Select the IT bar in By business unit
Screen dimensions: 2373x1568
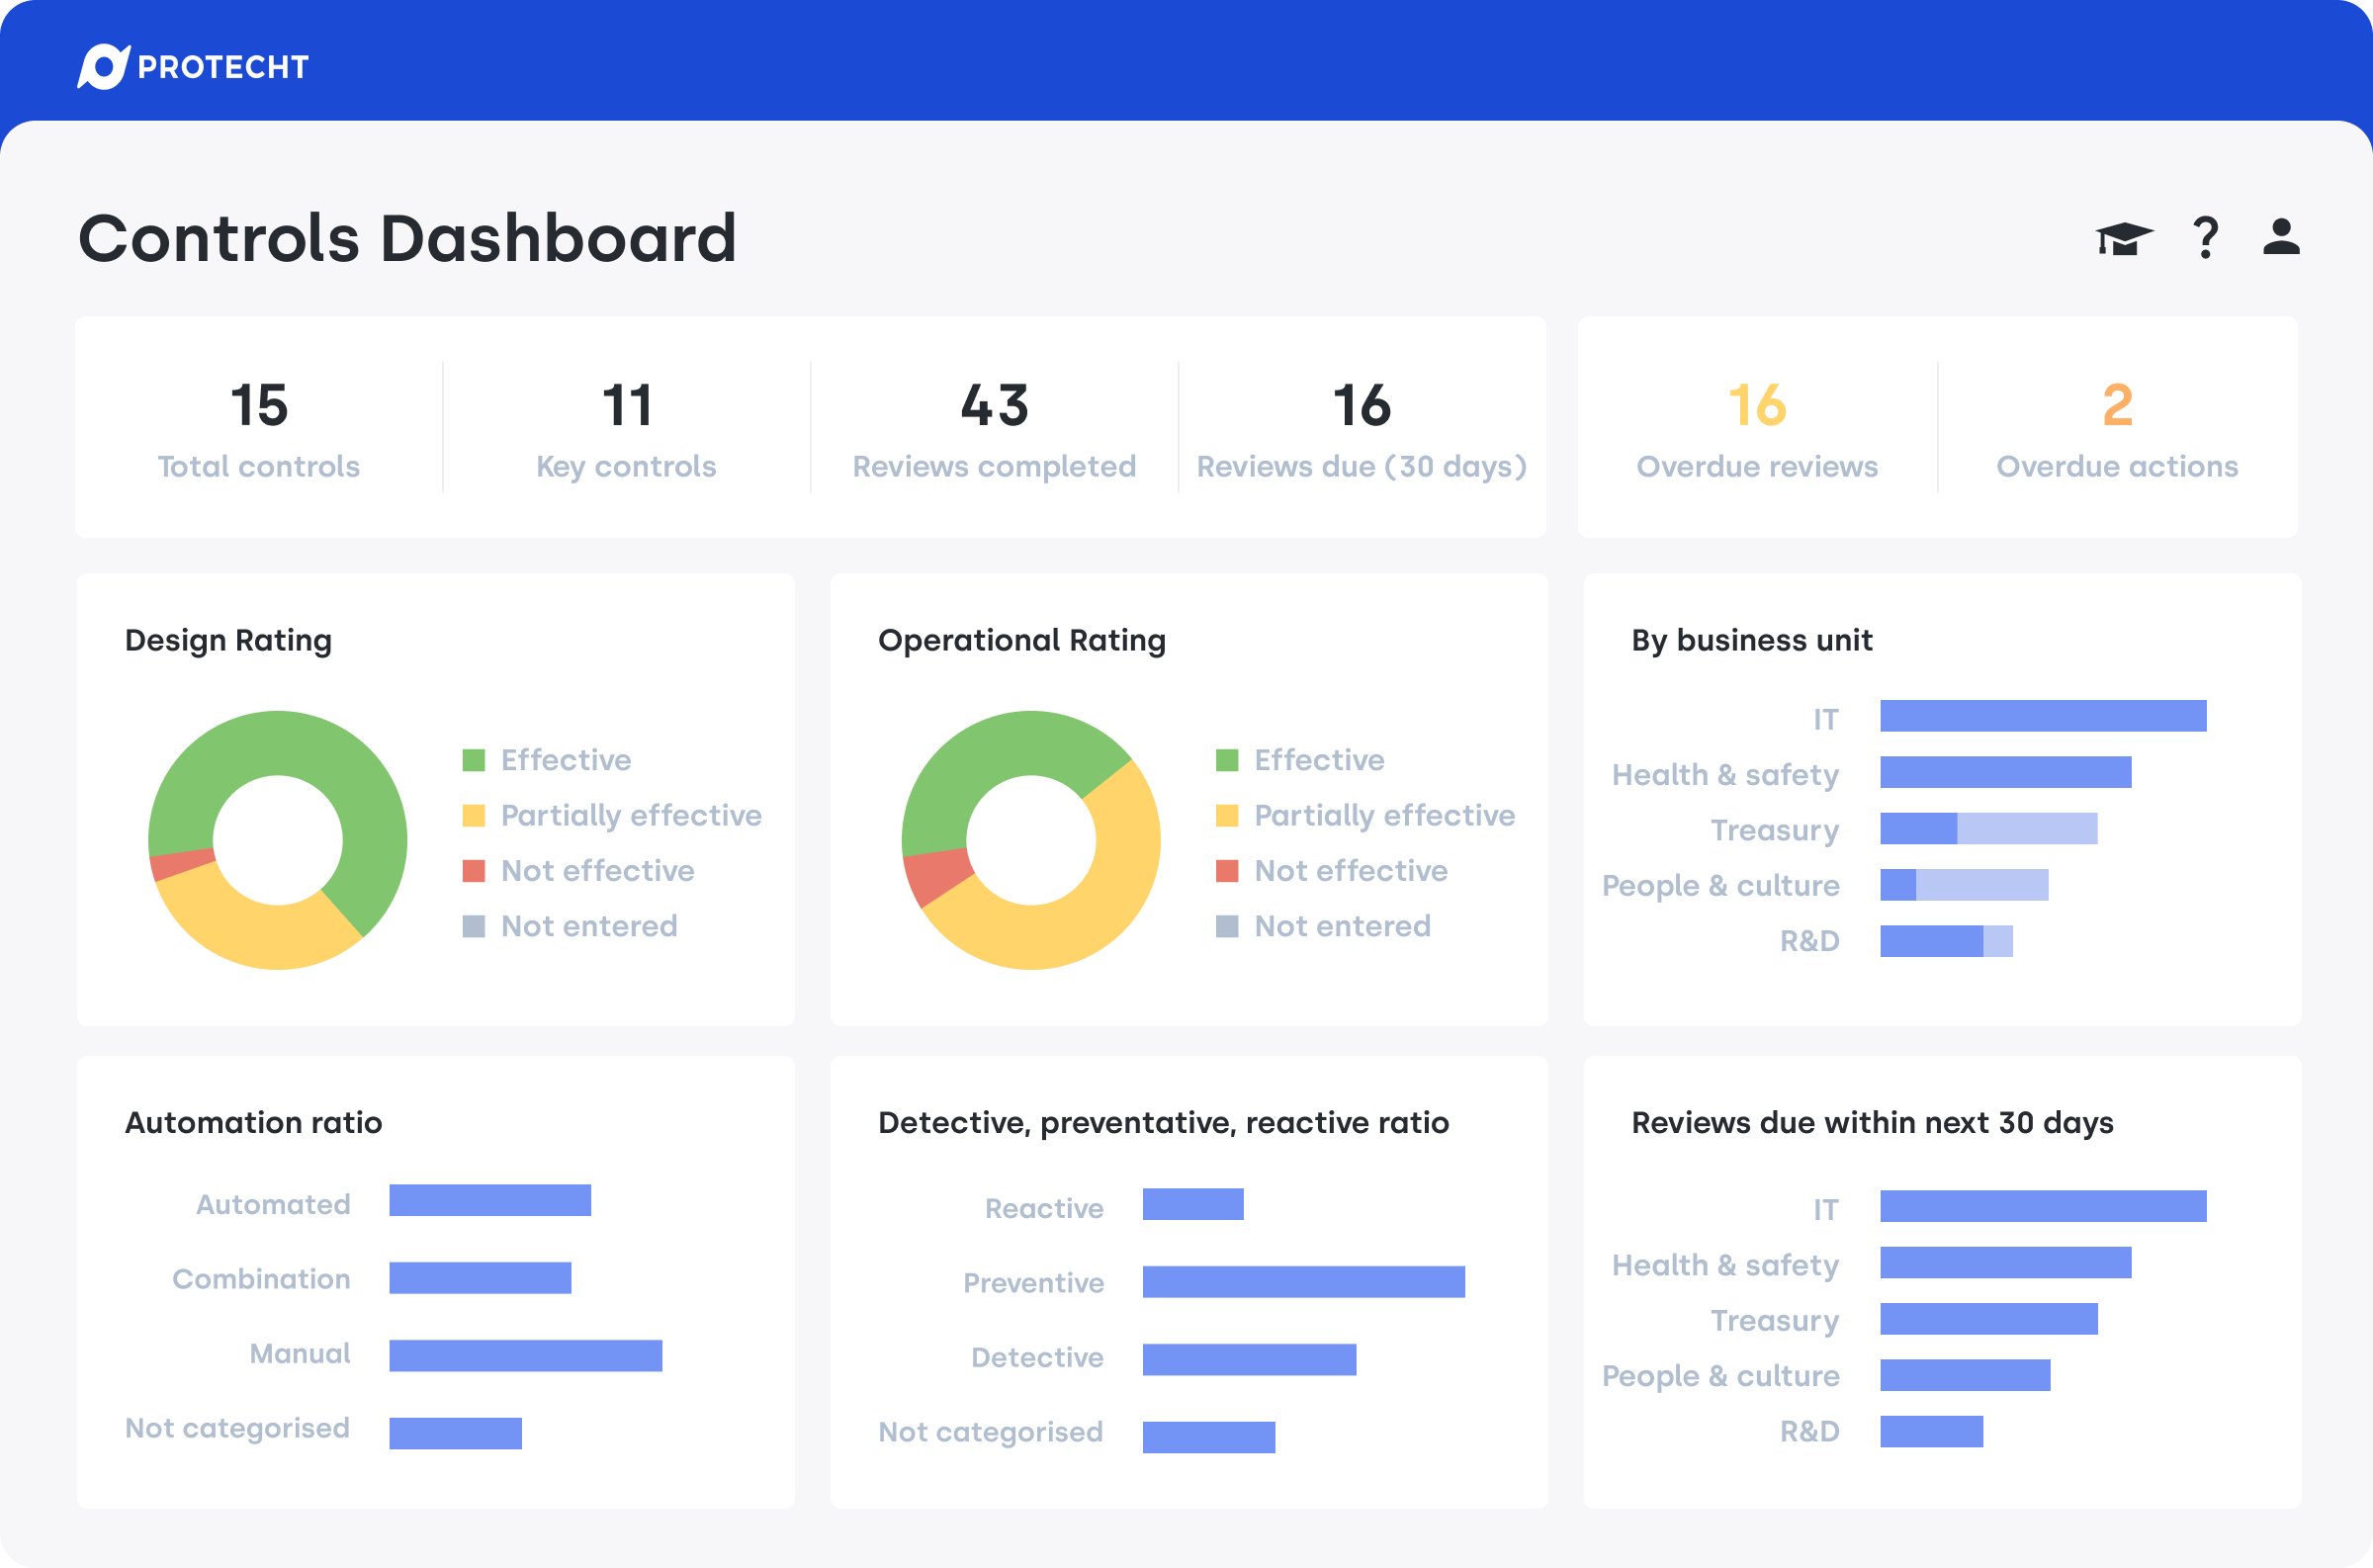2042,716
